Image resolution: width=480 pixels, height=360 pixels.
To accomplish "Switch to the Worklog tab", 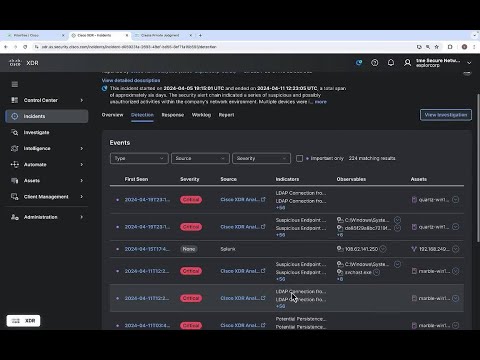I will tap(201, 115).
